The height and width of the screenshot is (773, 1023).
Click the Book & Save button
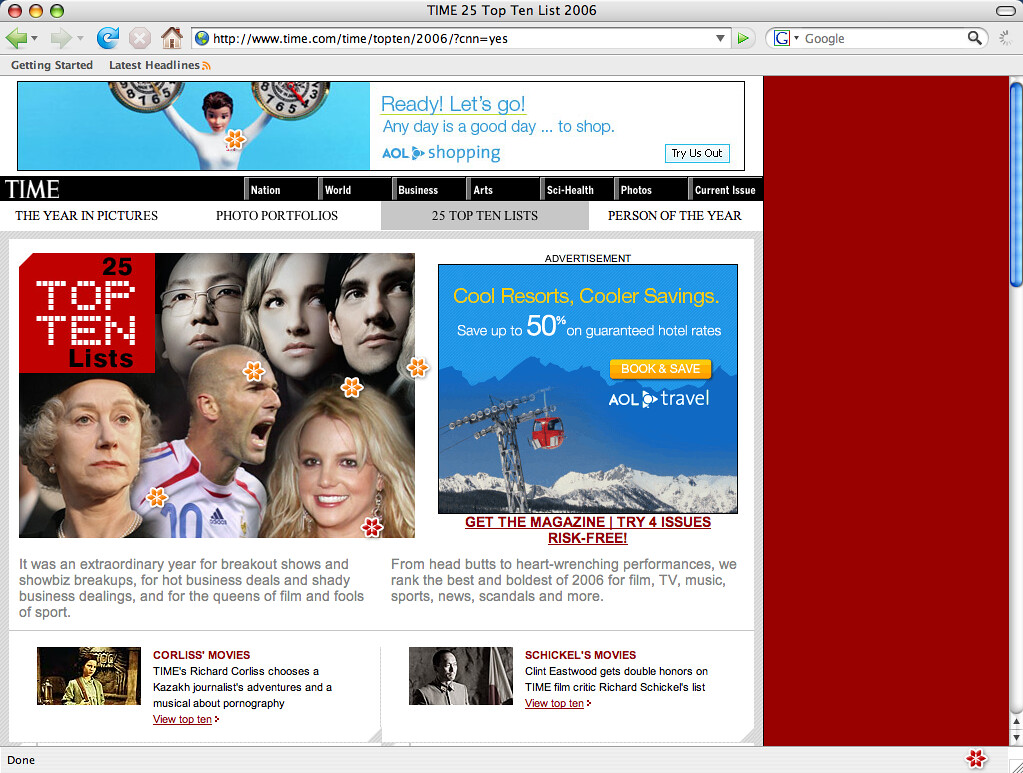tap(660, 369)
